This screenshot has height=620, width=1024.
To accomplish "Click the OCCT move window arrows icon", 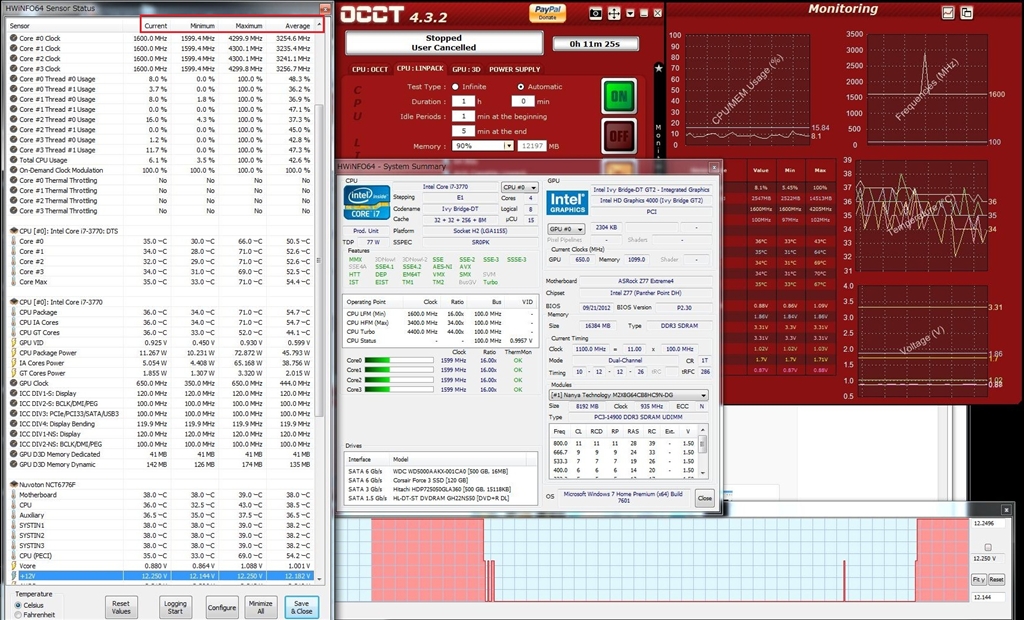I will [614, 13].
